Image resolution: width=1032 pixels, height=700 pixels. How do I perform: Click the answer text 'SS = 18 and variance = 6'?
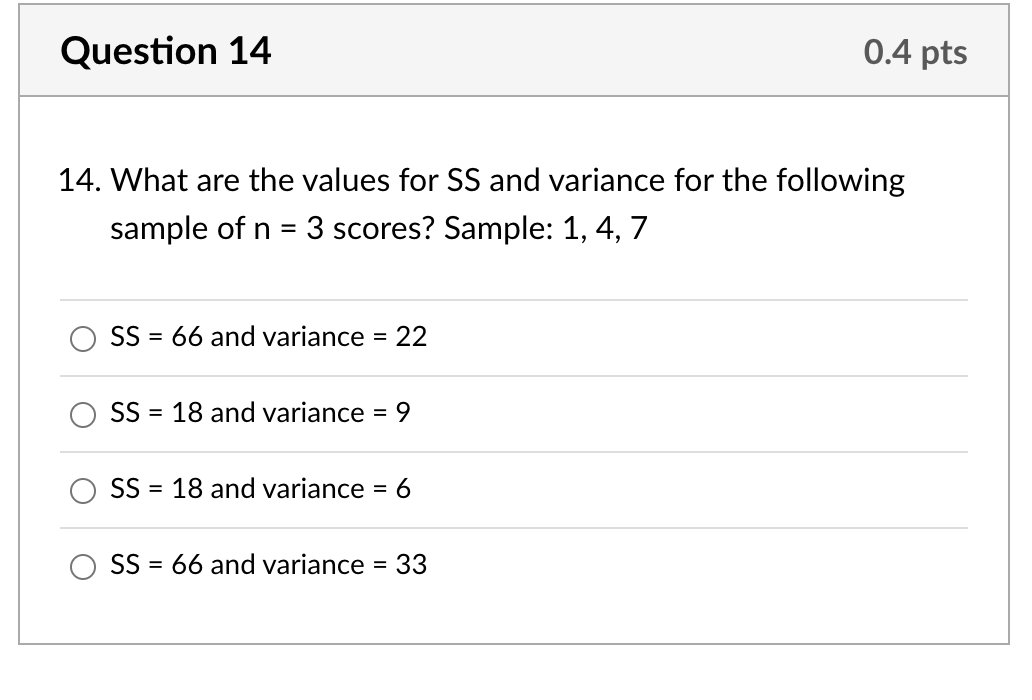[x=260, y=489]
